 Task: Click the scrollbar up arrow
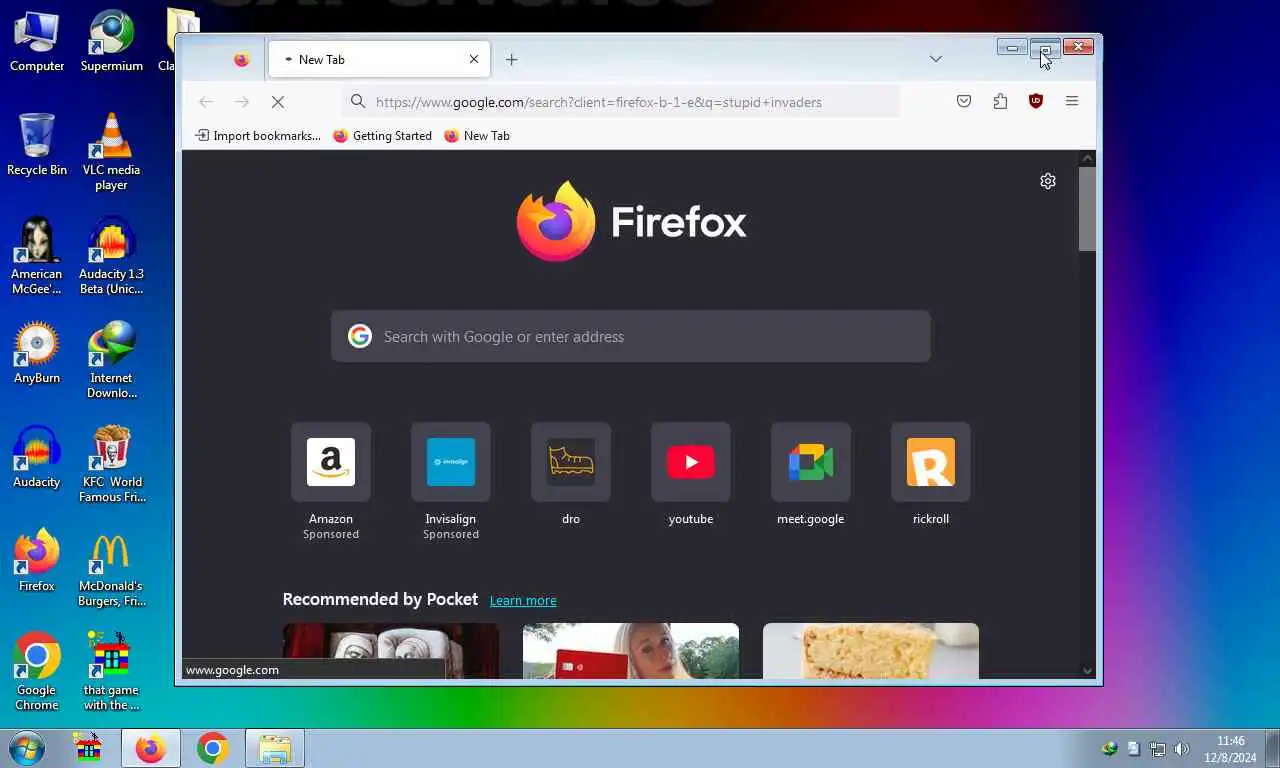tap(1087, 158)
